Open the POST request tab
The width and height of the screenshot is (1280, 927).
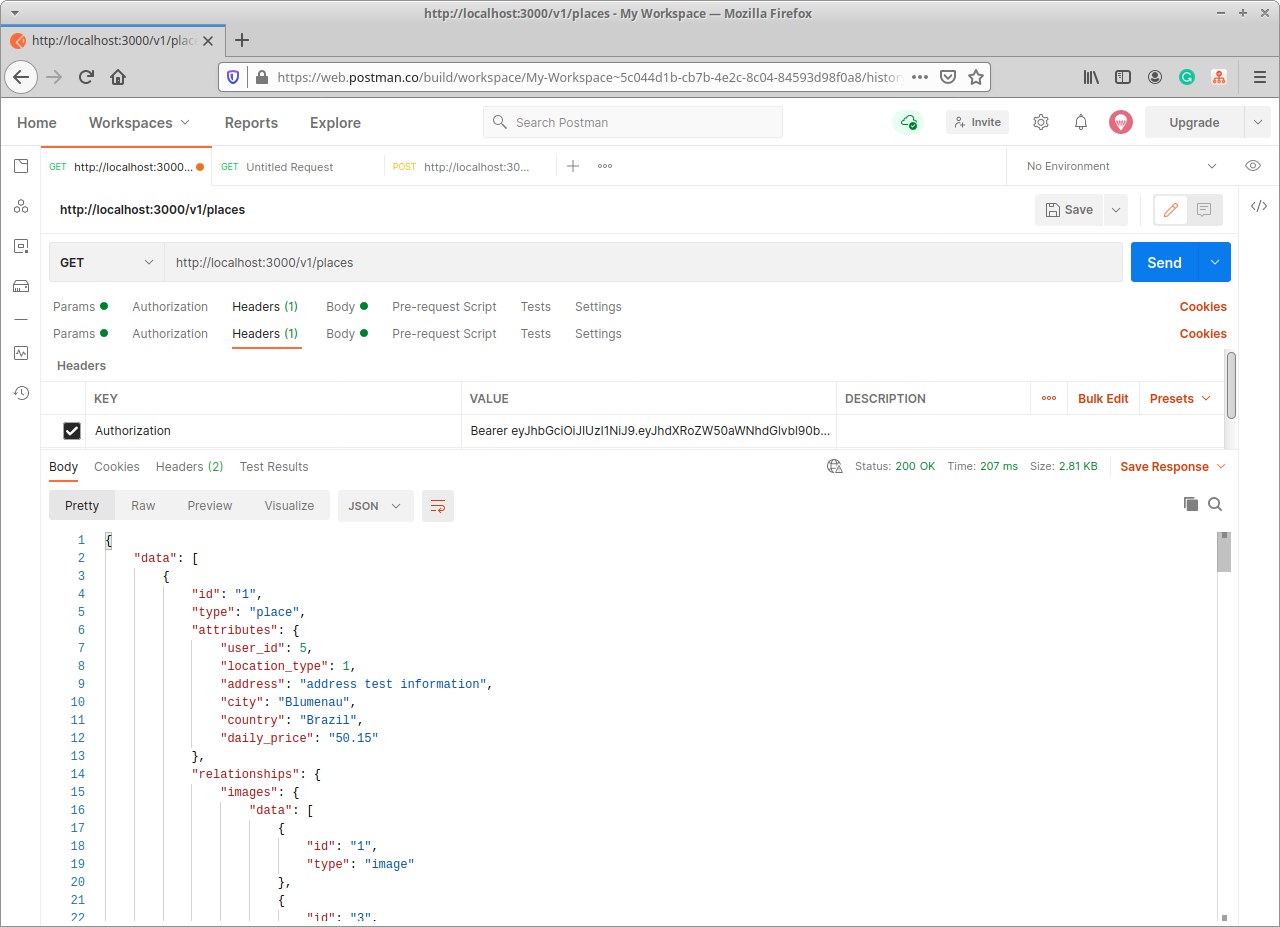click(471, 166)
